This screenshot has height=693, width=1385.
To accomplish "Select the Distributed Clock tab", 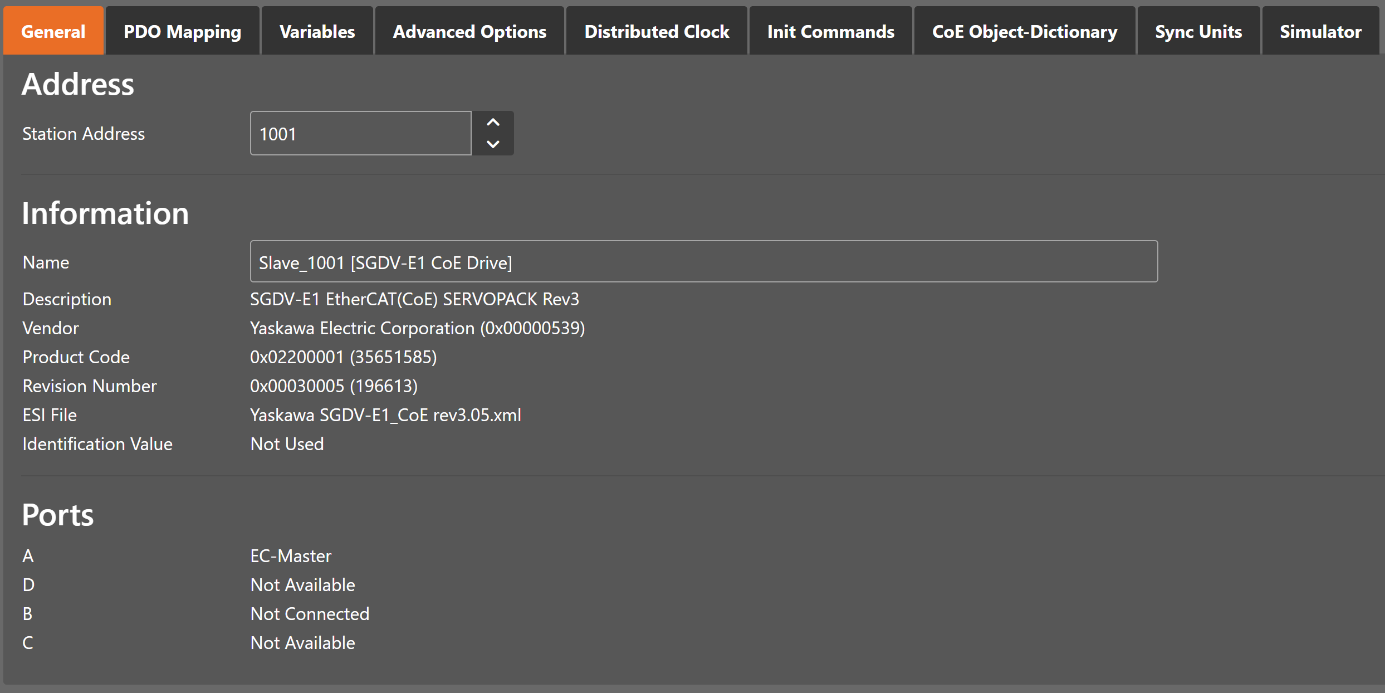I will pos(657,31).
